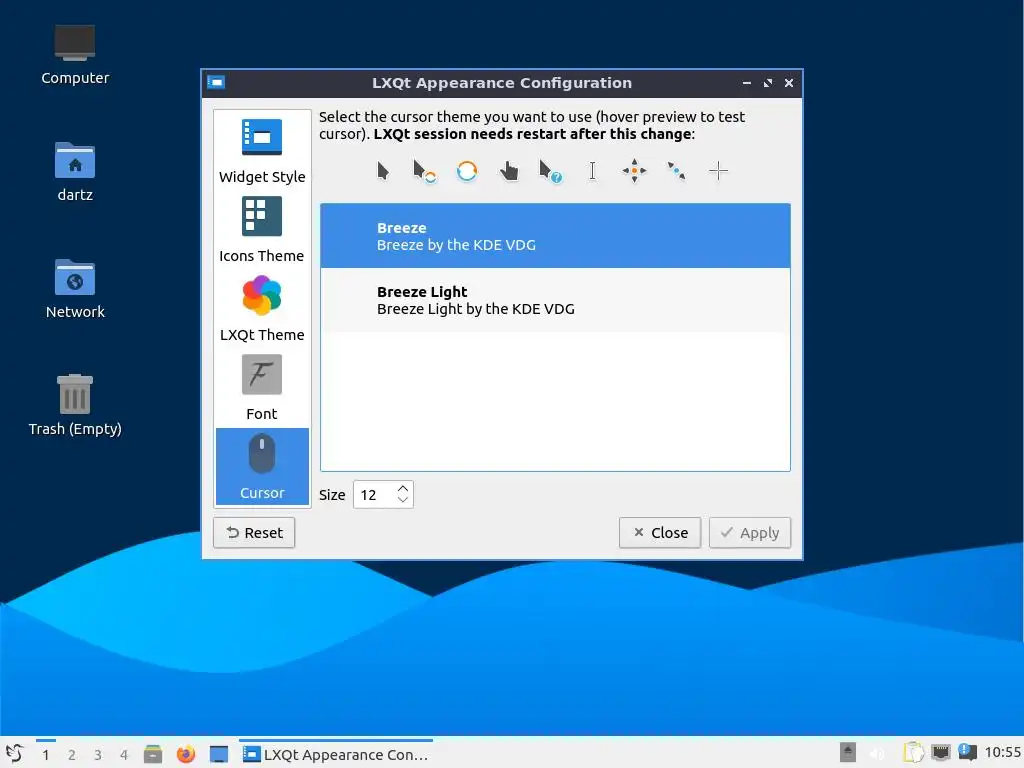This screenshot has height=768, width=1024.
Task: Open the LXQt application menu
Action: [x=14, y=754]
